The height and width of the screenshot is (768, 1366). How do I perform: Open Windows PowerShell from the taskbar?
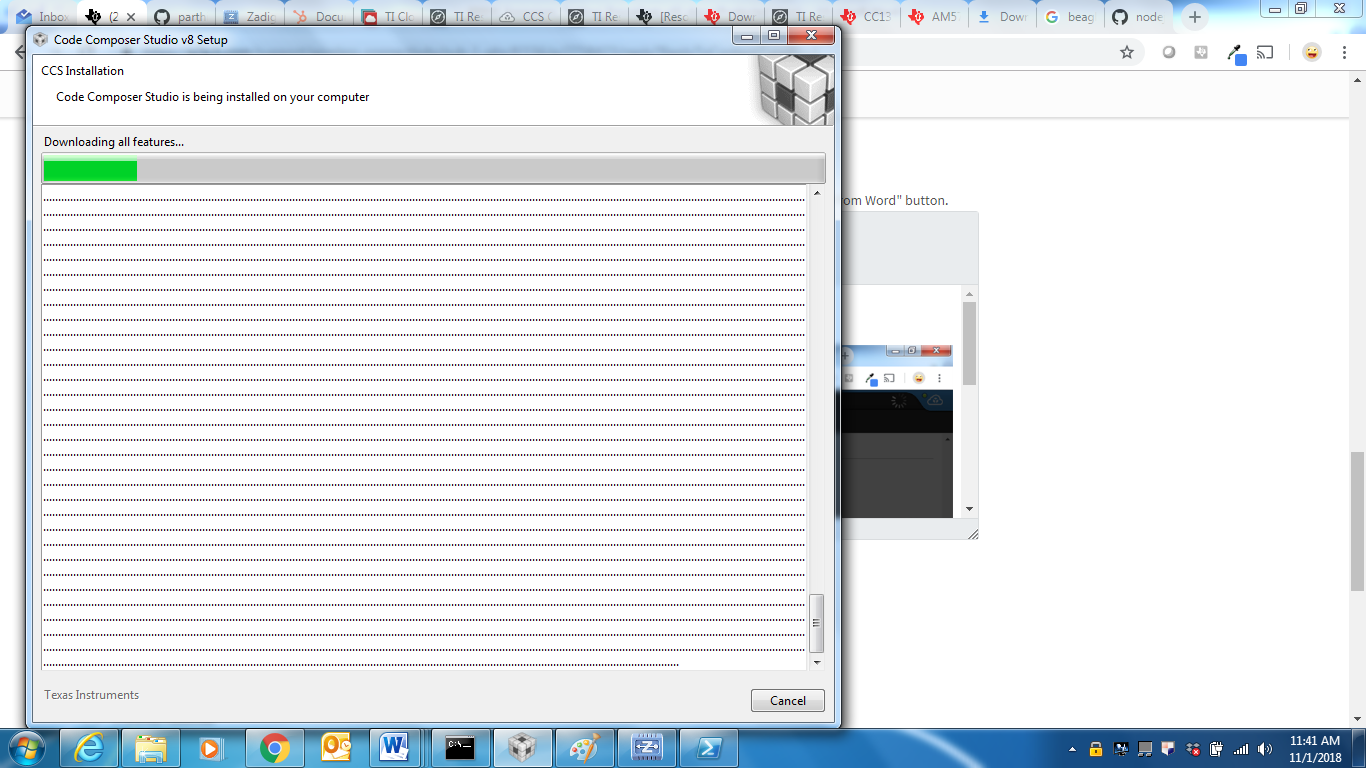click(708, 748)
